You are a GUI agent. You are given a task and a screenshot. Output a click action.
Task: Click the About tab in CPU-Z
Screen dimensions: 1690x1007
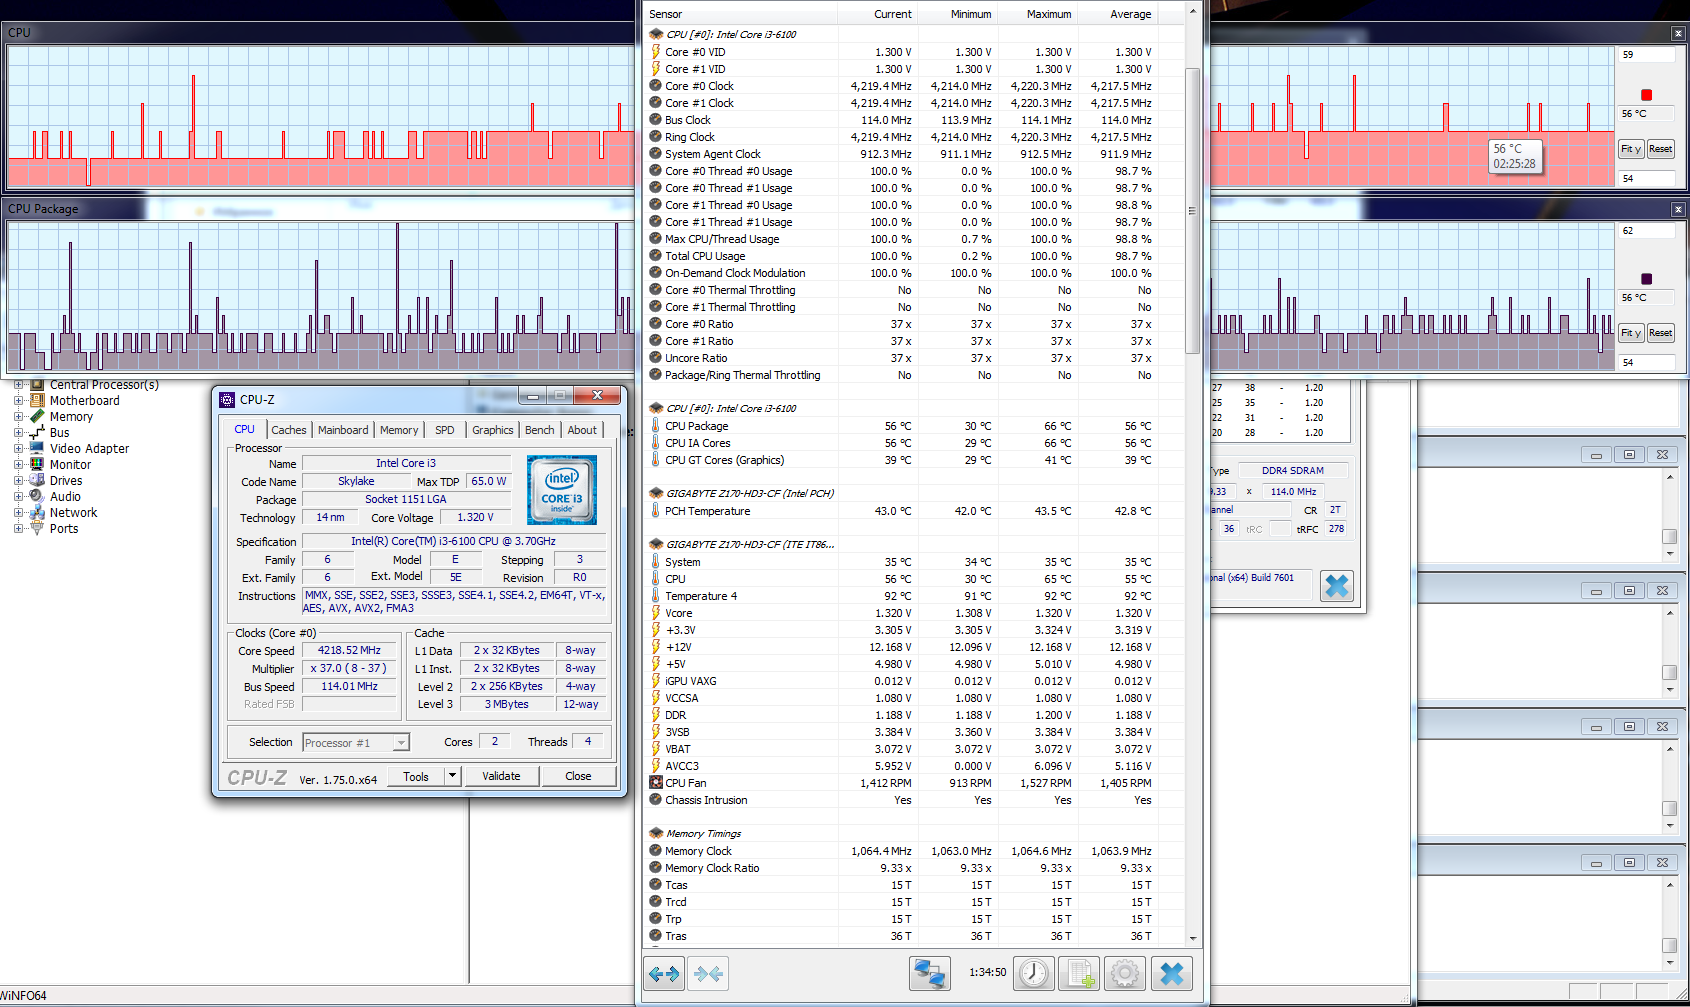coord(582,430)
